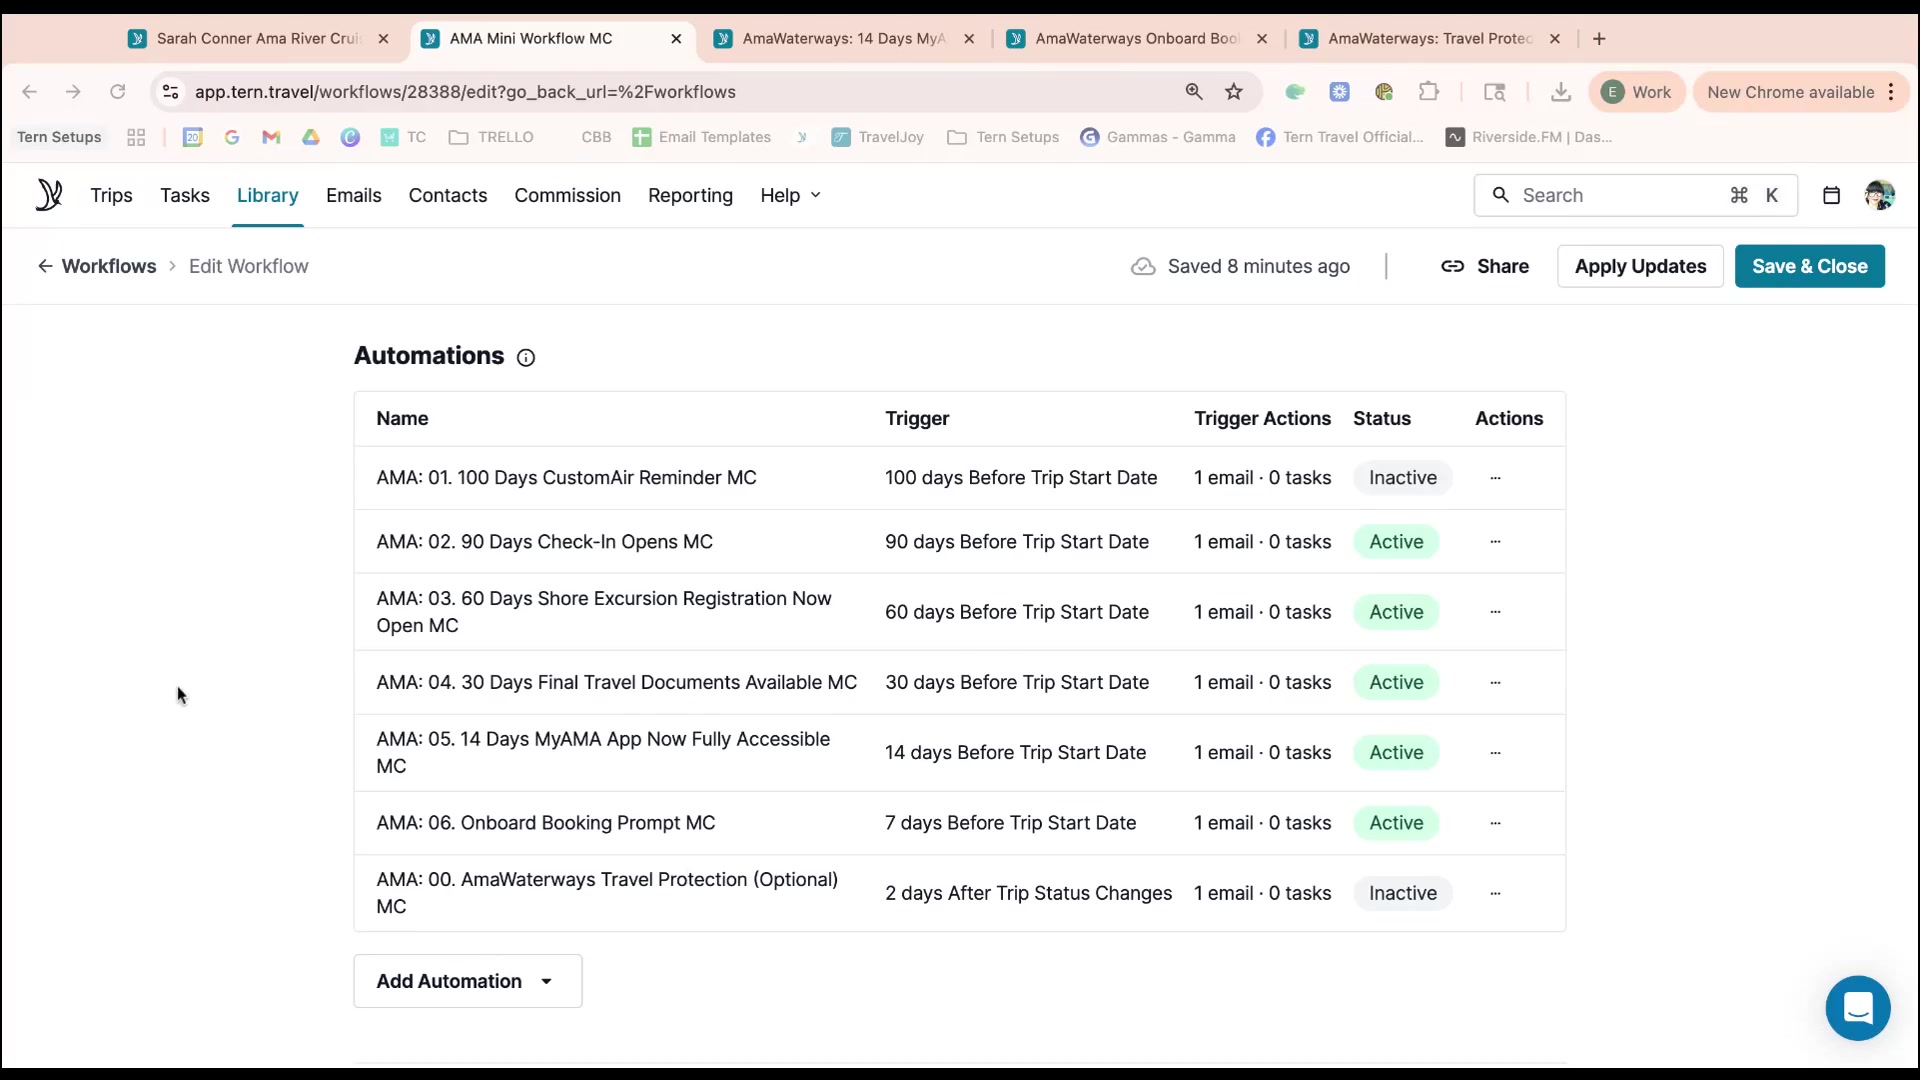Click the Share button
This screenshot has width=1920, height=1080.
click(x=1485, y=266)
